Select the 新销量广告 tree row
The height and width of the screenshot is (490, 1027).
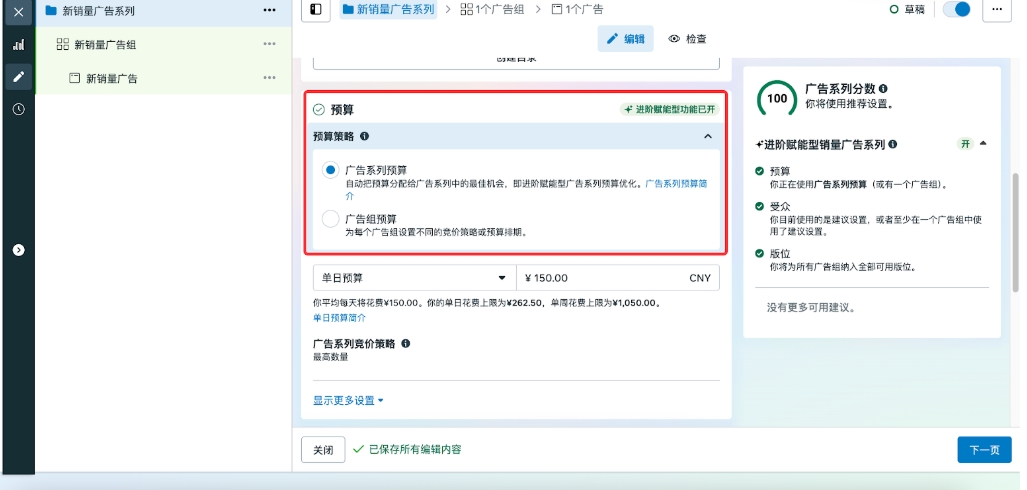point(163,78)
